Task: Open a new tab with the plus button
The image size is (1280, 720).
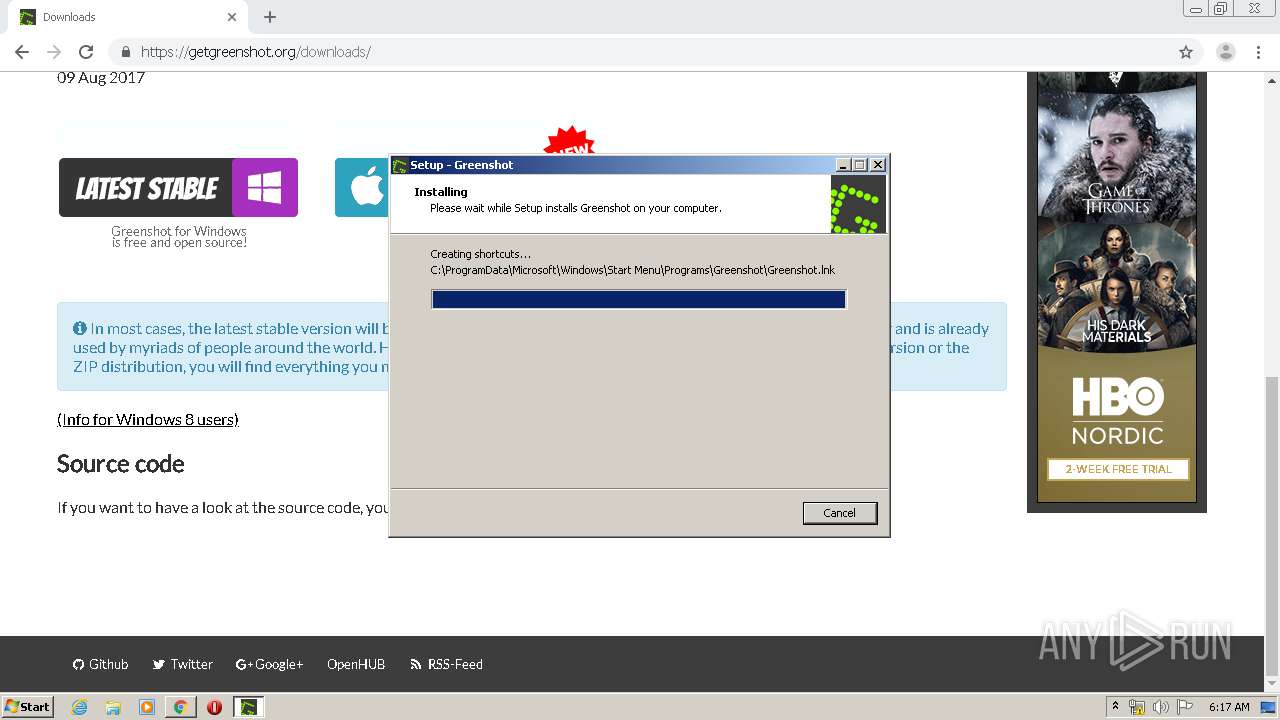Action: click(270, 17)
